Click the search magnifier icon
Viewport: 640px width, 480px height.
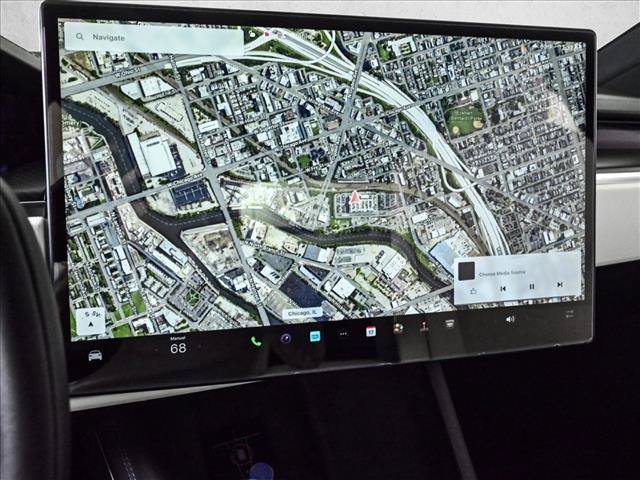click(80, 37)
